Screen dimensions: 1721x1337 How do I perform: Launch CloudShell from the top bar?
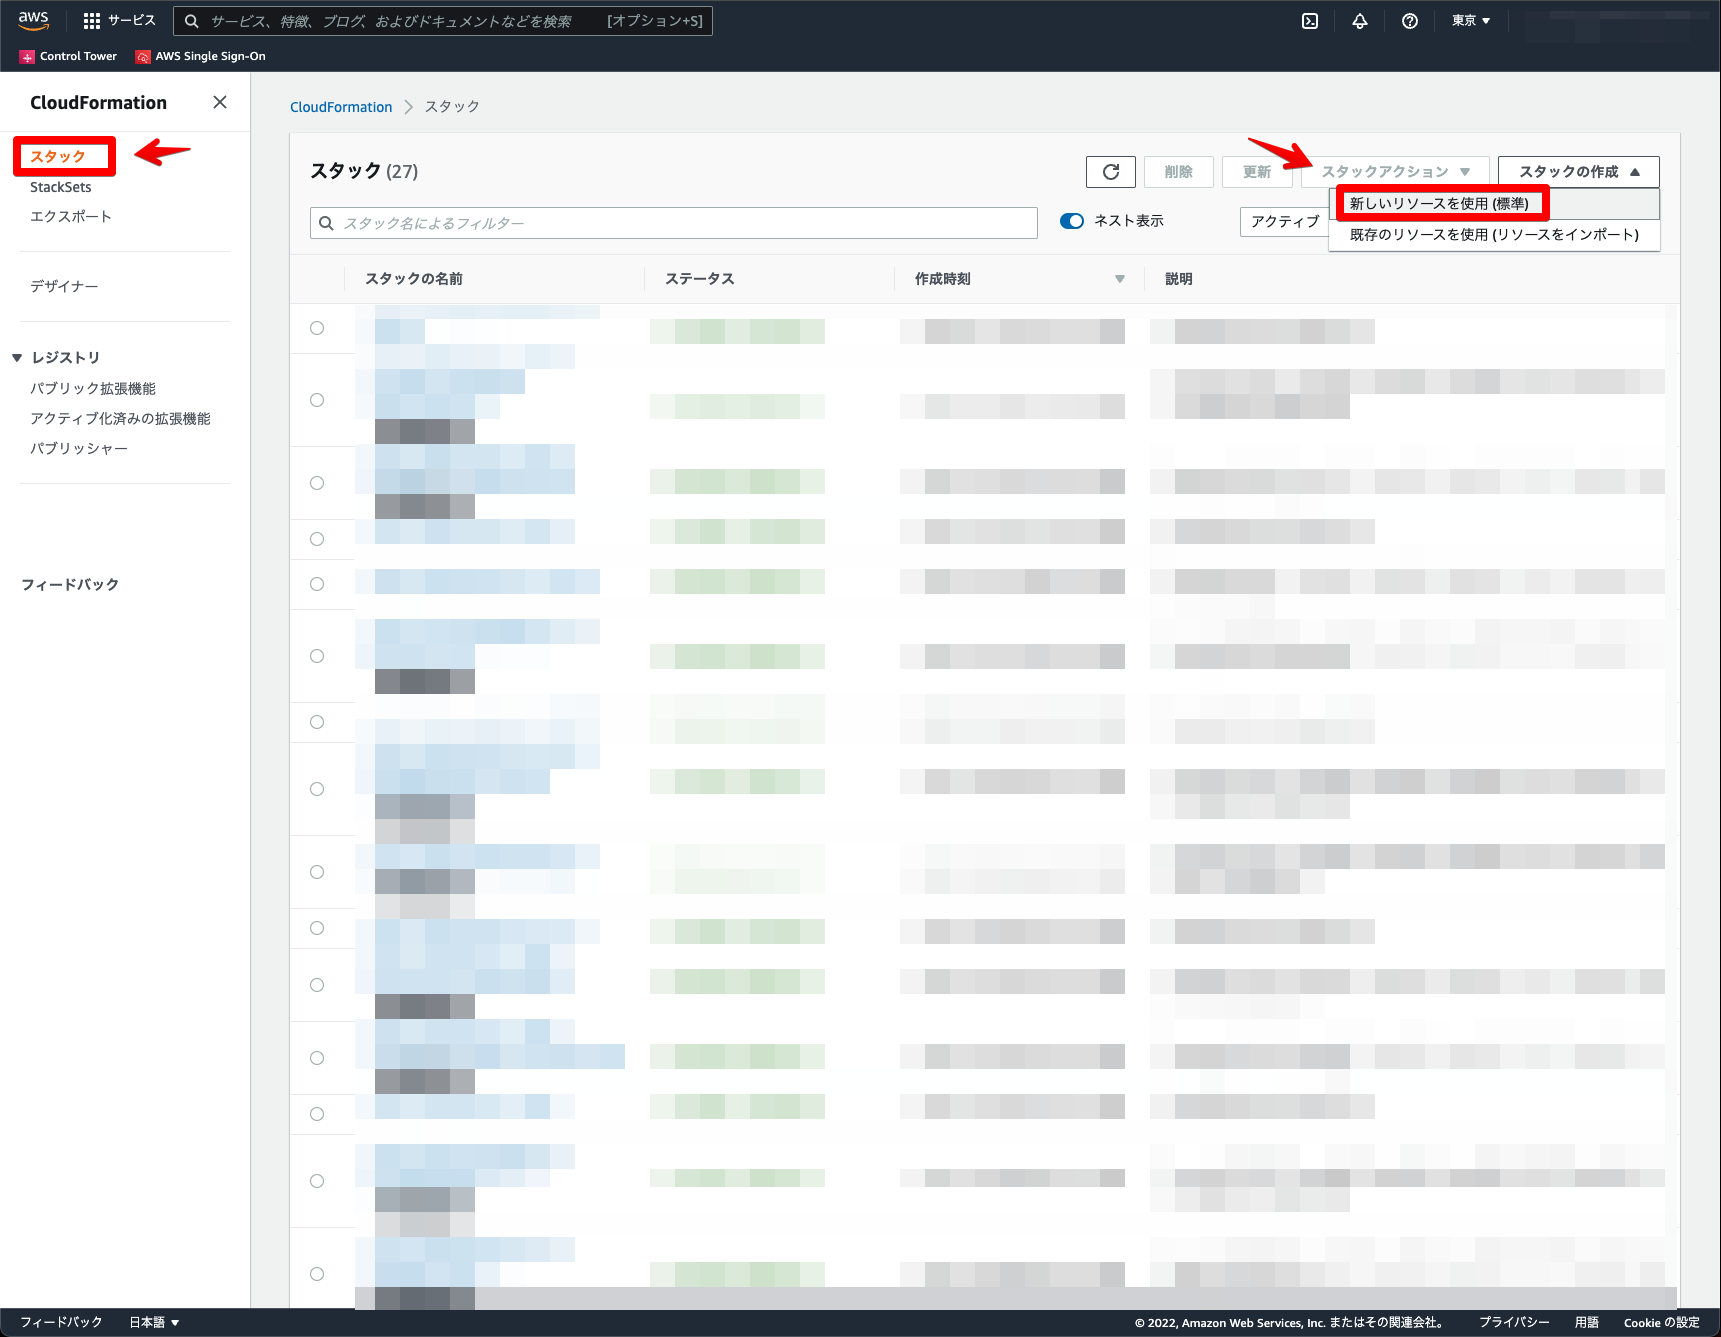pos(1310,21)
